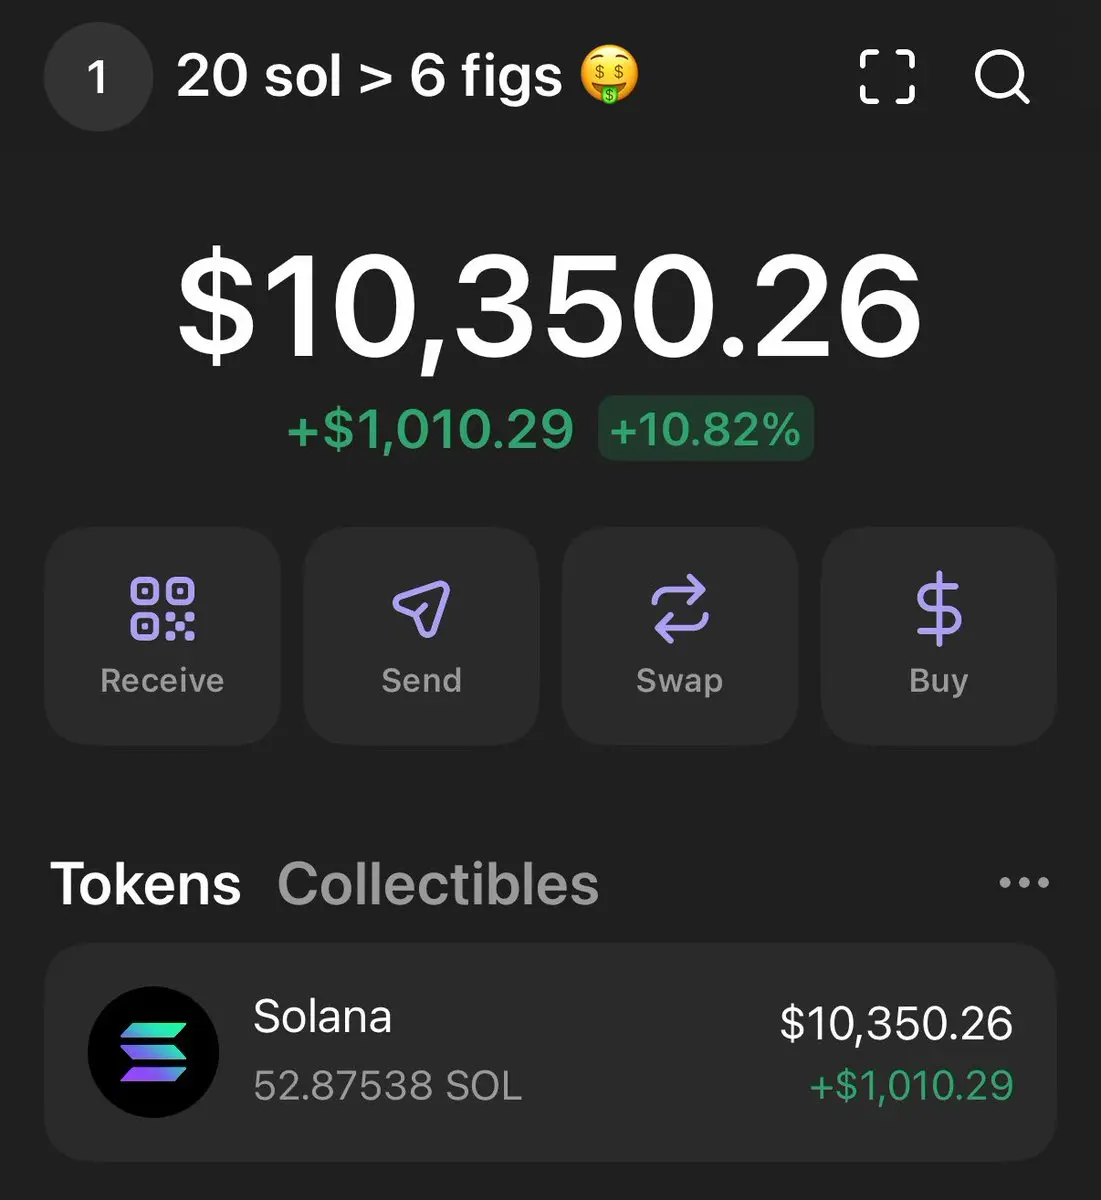Screen dimensions: 1101x1200
Task: Tap the Swap arrows icon
Action: coord(680,609)
